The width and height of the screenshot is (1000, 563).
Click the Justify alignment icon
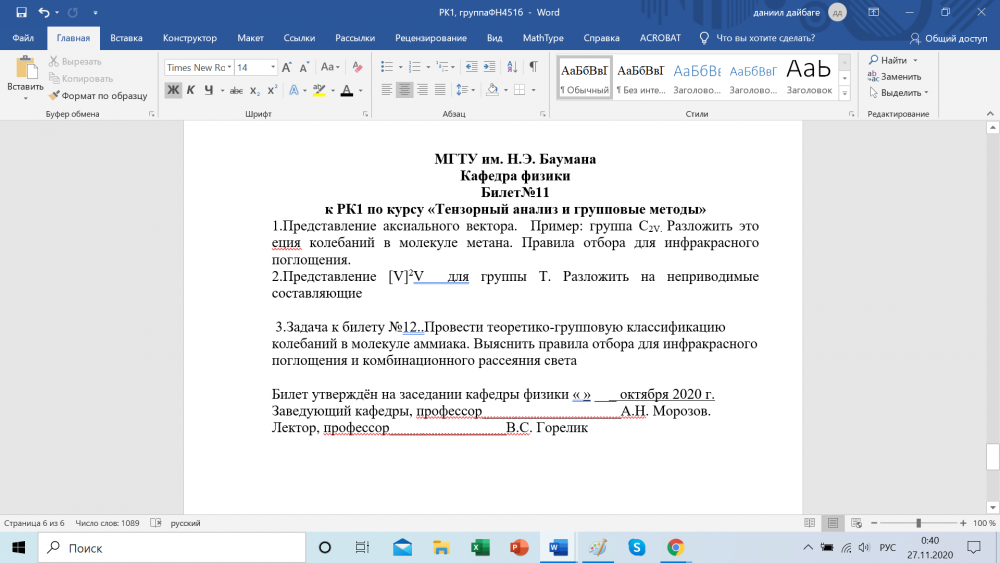point(440,90)
